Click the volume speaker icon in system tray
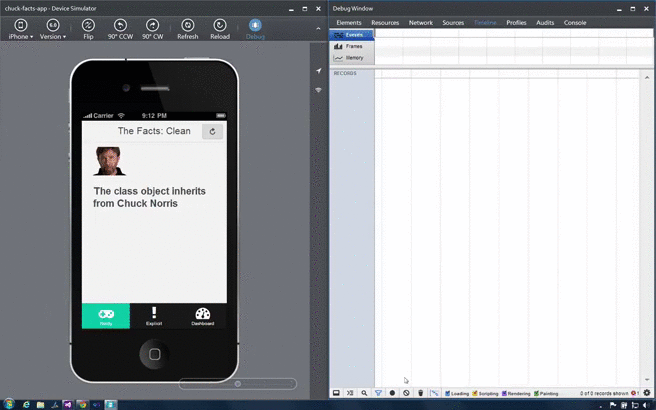This screenshot has height=410, width=656. point(646,405)
